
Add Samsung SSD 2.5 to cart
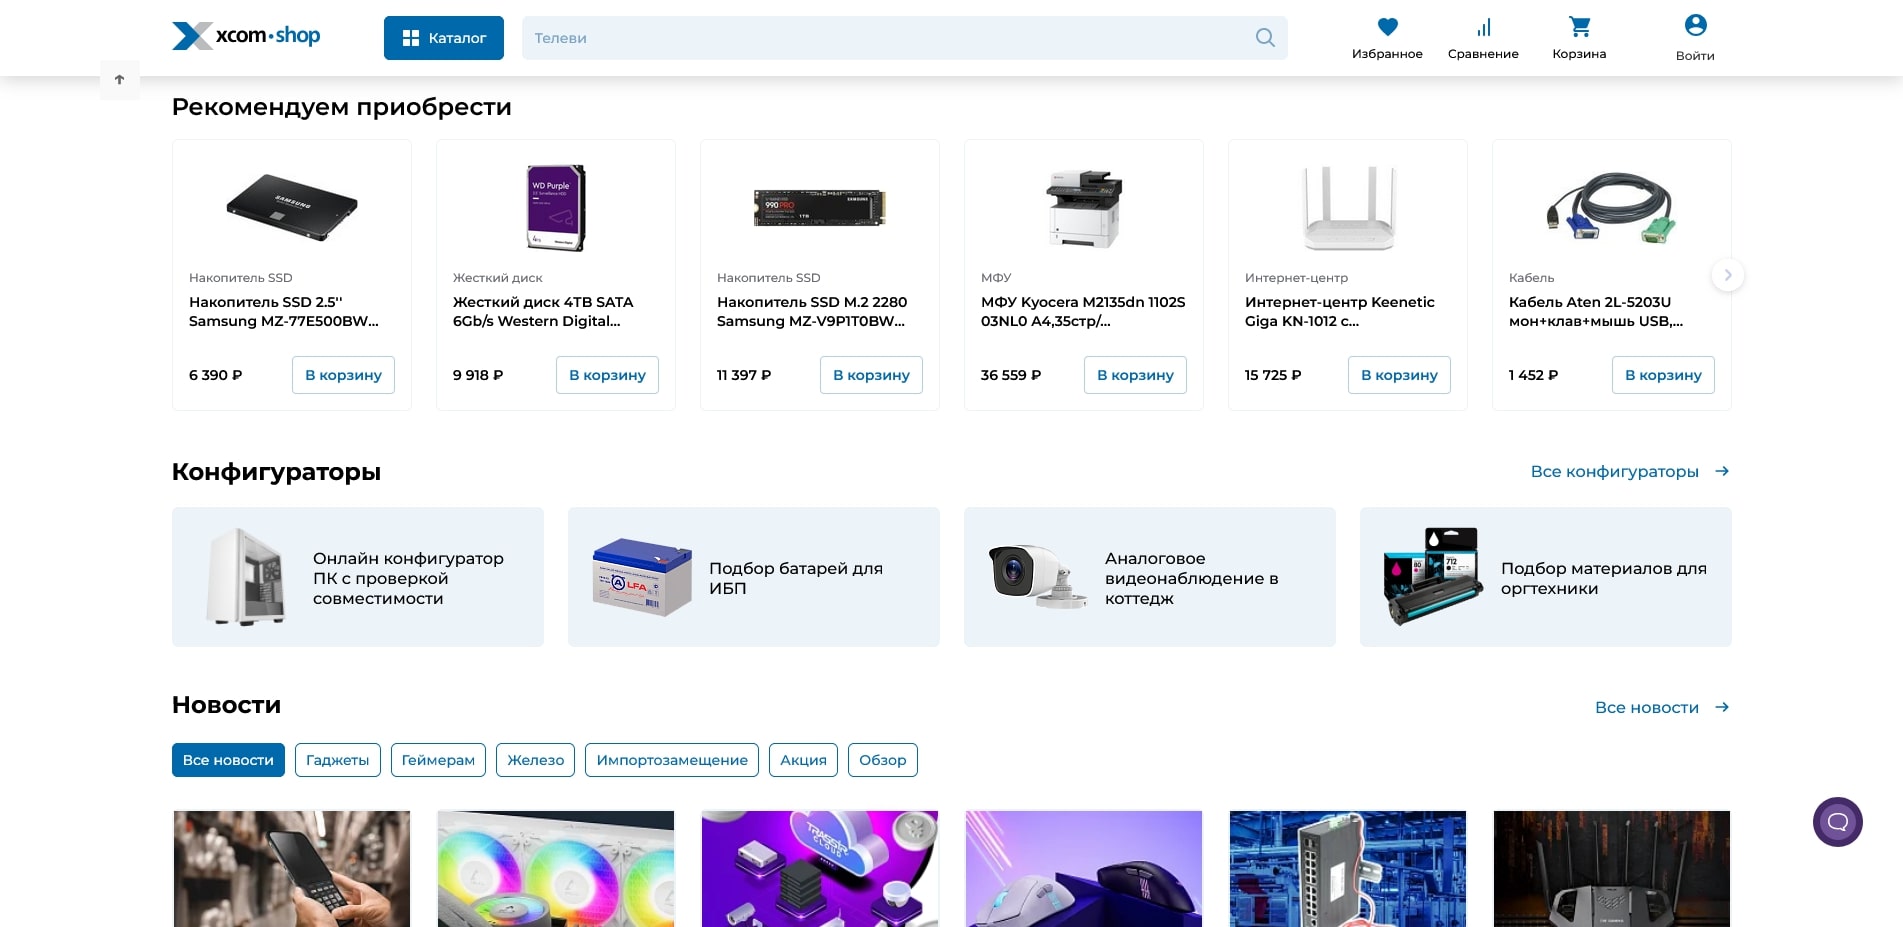pyautogui.click(x=343, y=375)
